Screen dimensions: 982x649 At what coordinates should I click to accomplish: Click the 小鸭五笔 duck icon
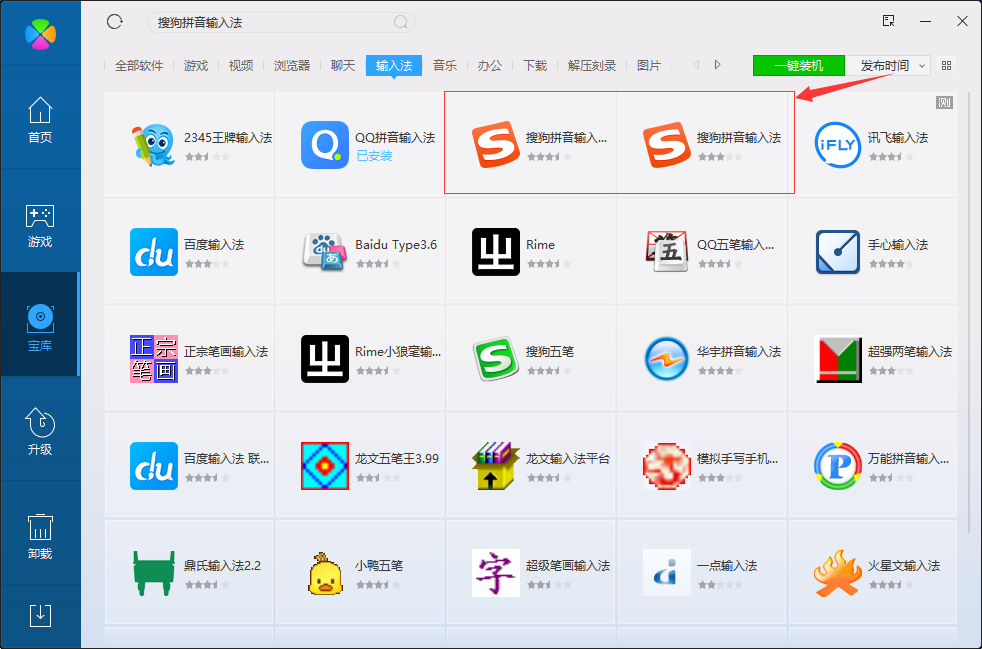click(324, 573)
